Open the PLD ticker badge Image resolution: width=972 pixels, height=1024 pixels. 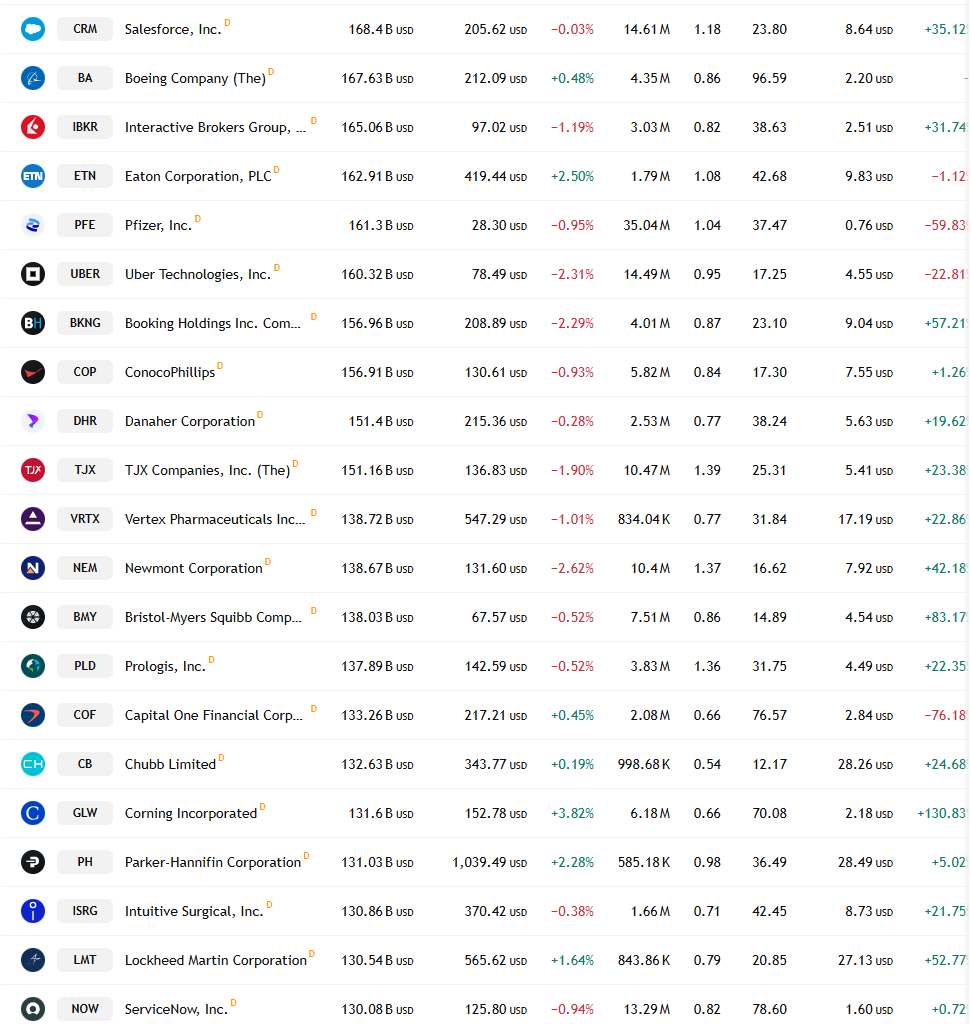85,665
